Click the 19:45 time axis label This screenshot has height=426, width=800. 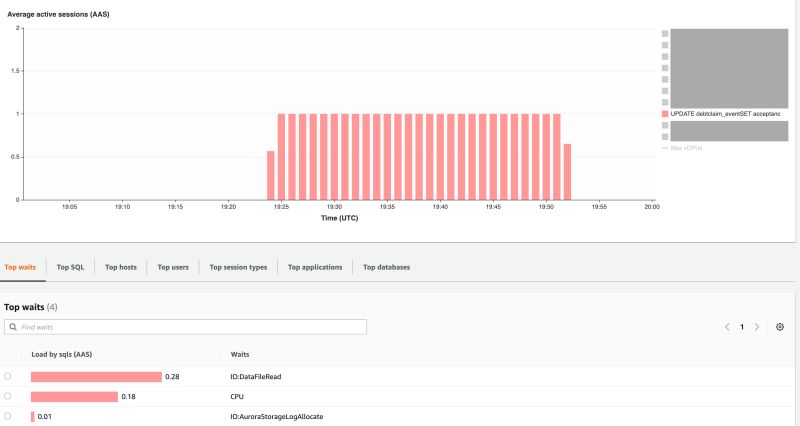tap(493, 207)
